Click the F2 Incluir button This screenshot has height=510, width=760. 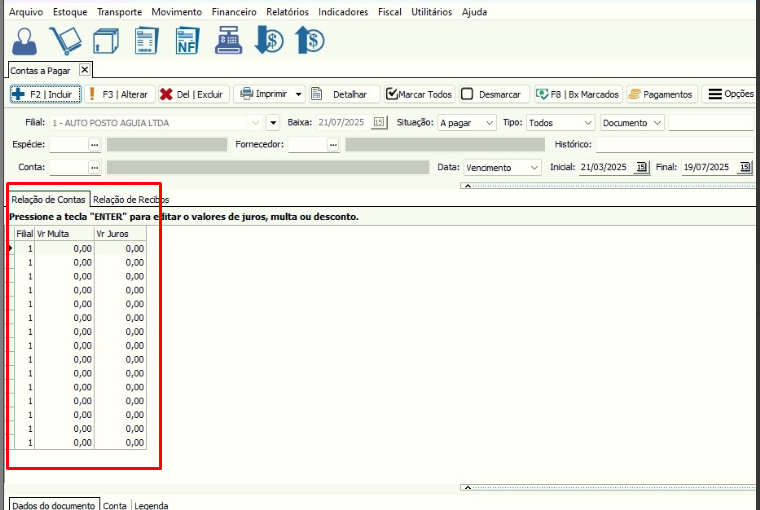(42, 94)
